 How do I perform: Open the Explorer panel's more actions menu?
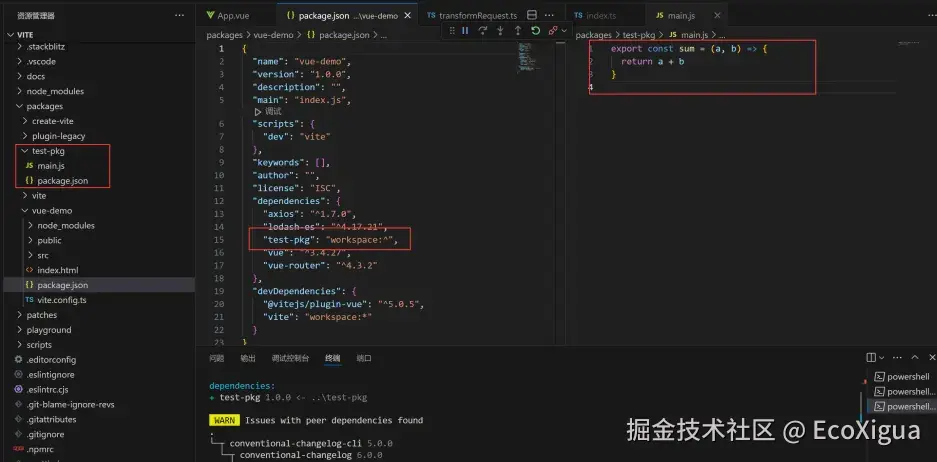click(x=179, y=16)
